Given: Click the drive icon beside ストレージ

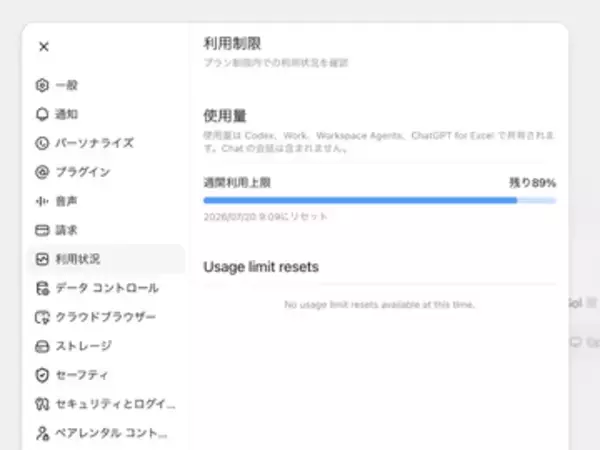Looking at the screenshot, I should click(x=42, y=346).
